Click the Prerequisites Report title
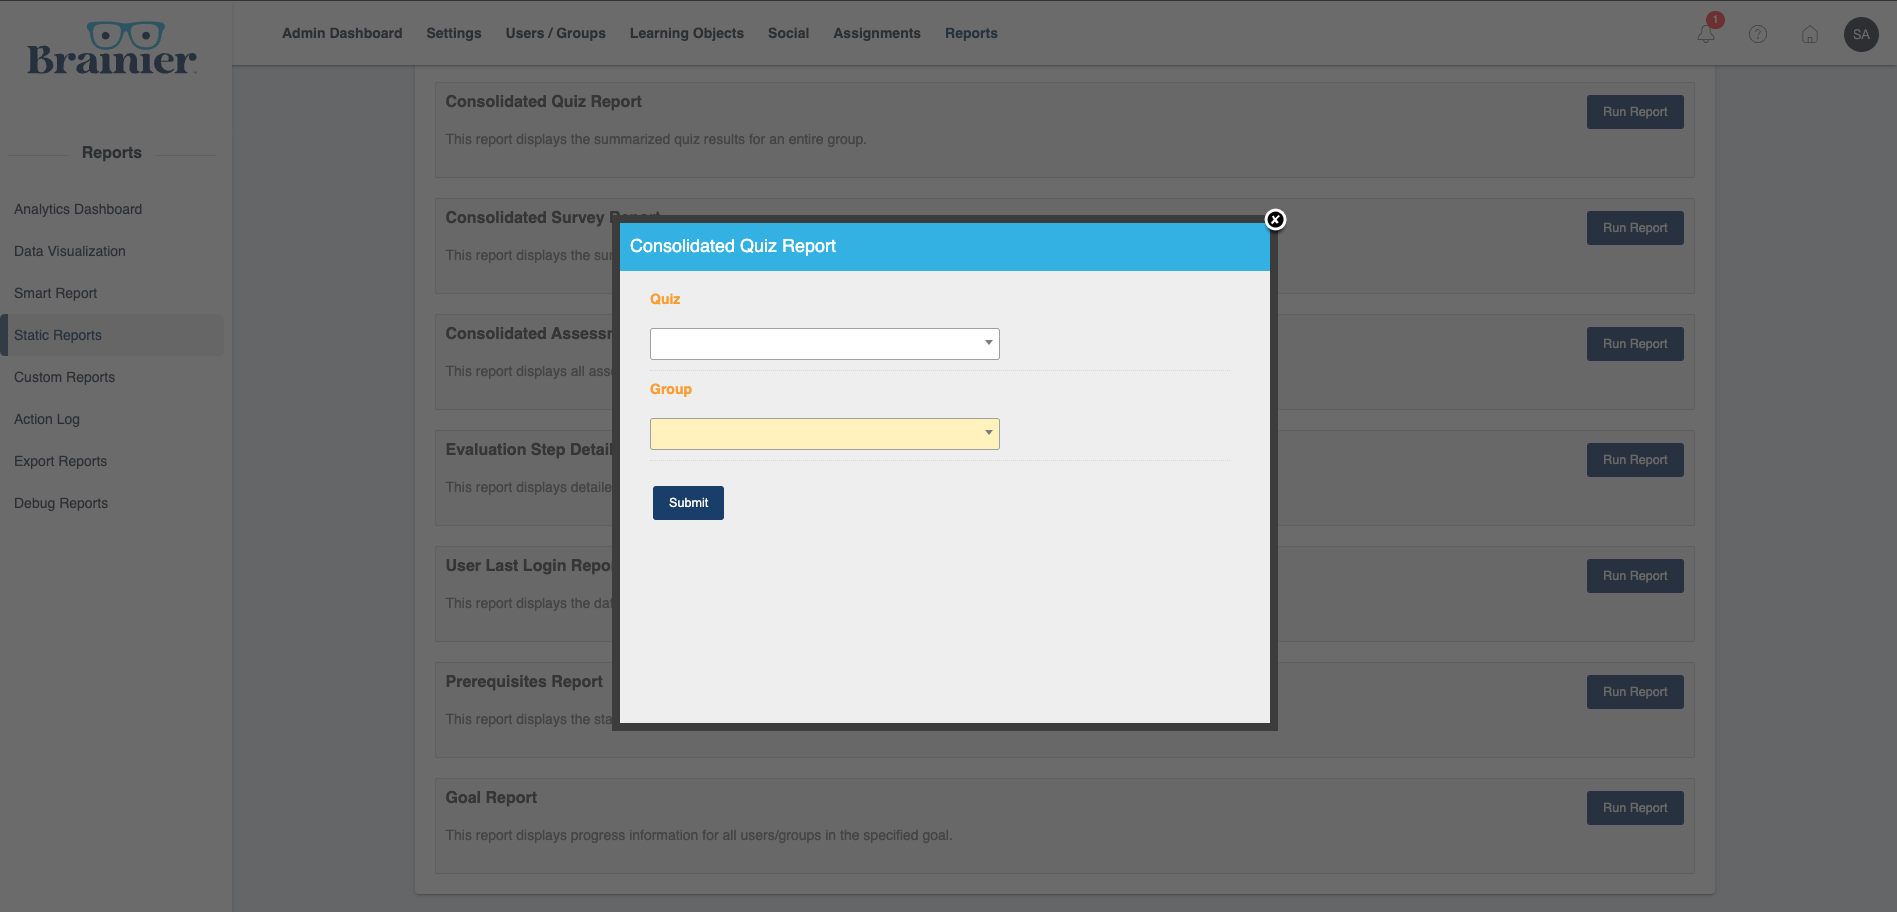Screen dimensions: 1897x912 click(x=524, y=681)
